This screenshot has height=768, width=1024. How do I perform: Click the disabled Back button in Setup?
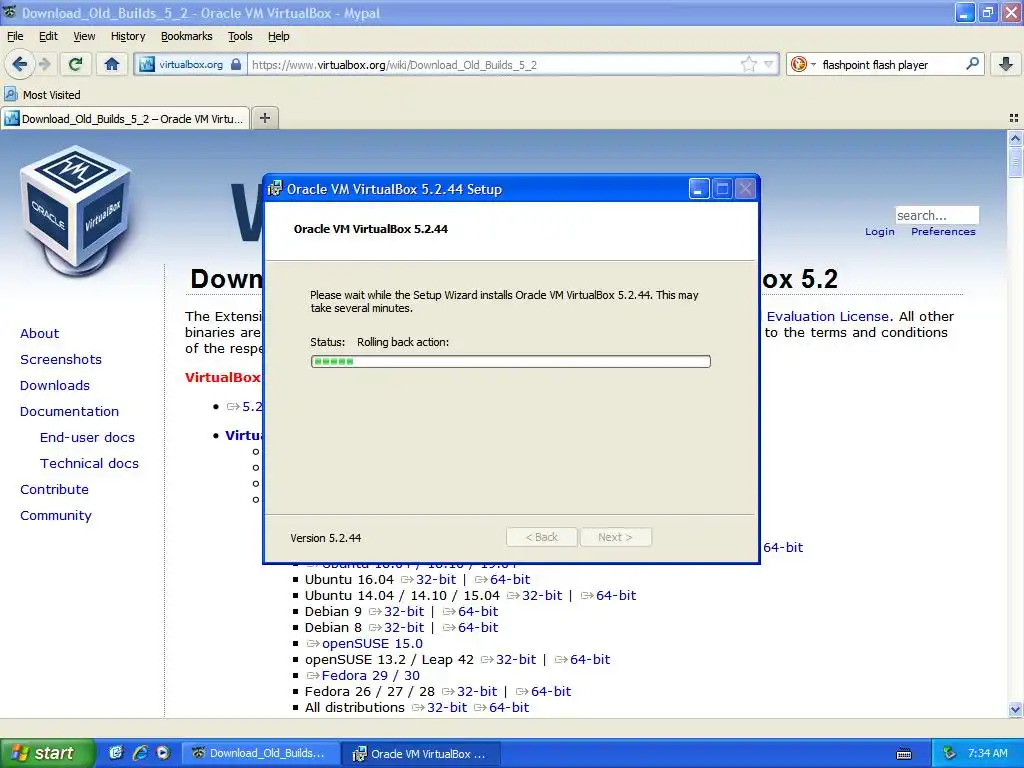(x=541, y=537)
